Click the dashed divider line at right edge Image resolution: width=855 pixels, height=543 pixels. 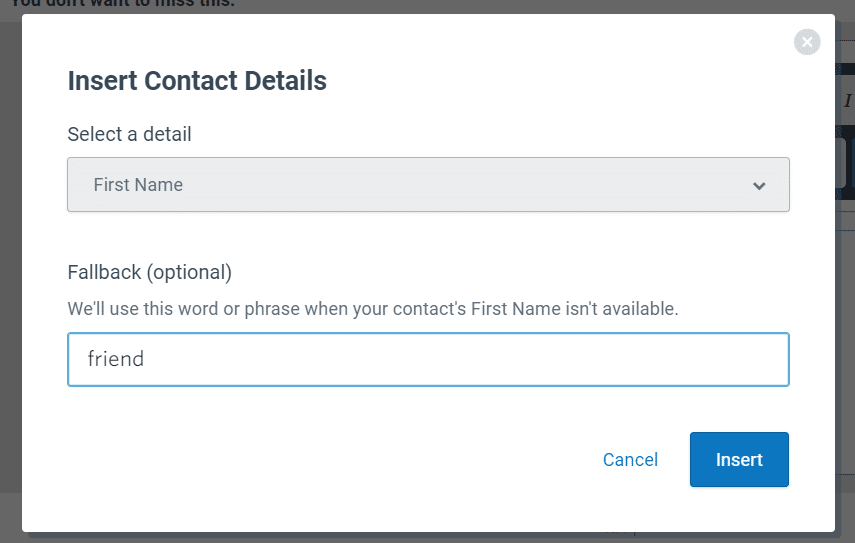(x=845, y=212)
